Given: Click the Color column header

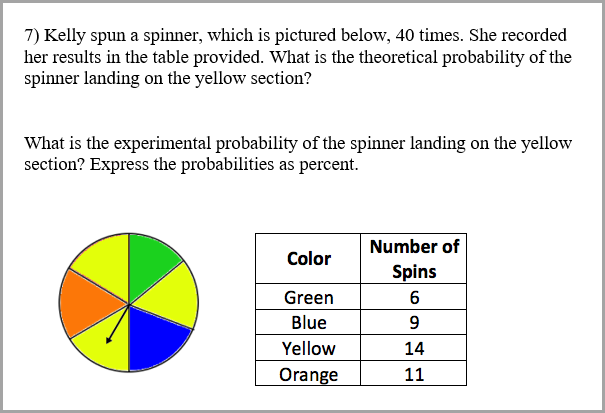Looking at the screenshot, I should pos(308,259).
